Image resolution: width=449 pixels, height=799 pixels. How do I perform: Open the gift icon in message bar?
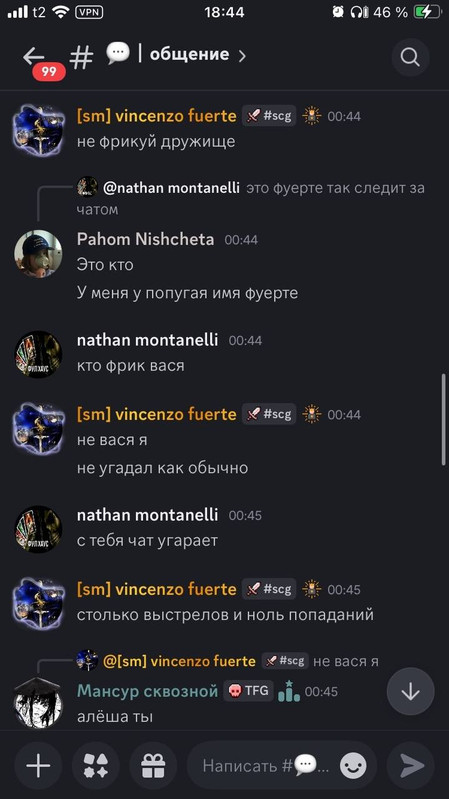pos(153,765)
